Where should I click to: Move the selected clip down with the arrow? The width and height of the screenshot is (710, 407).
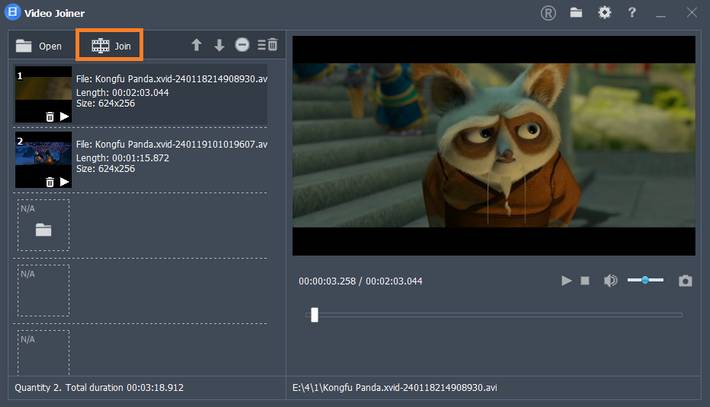(x=219, y=45)
